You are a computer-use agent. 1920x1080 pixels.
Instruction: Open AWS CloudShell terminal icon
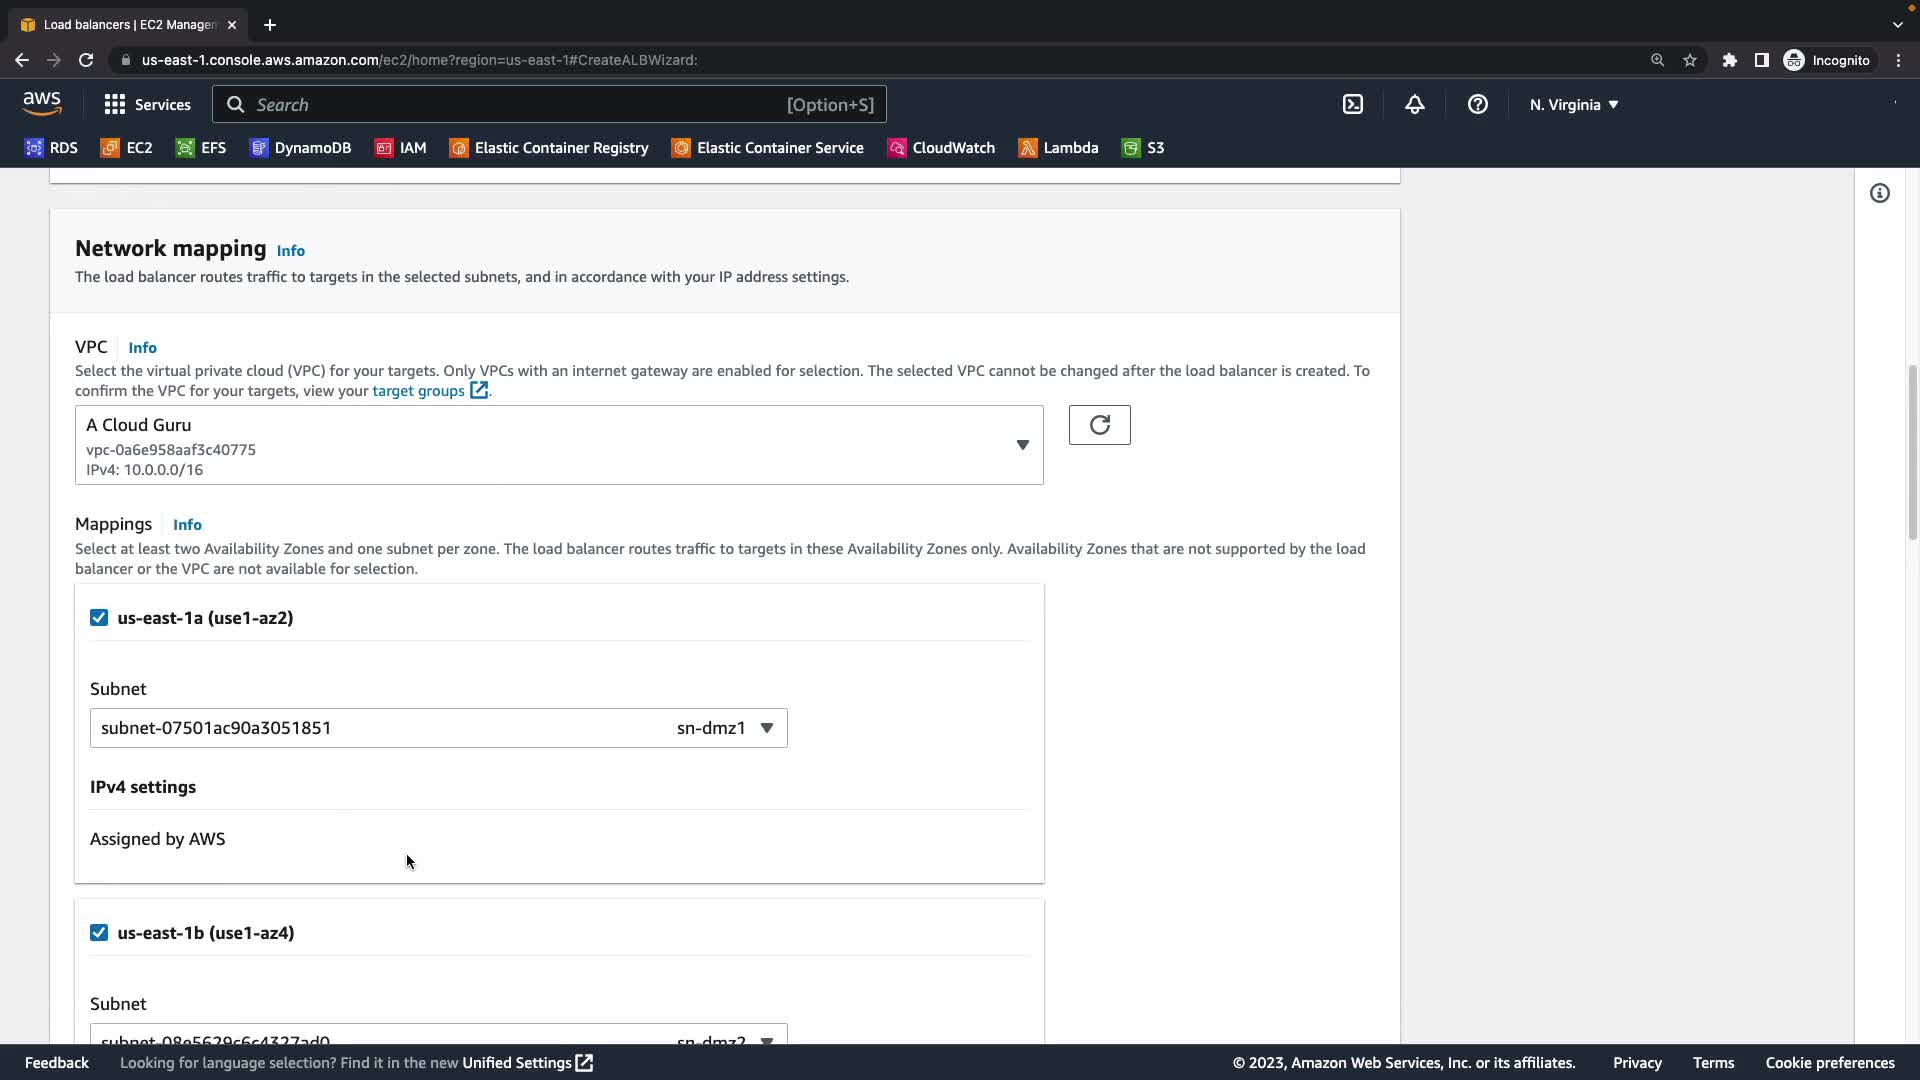tap(1352, 104)
